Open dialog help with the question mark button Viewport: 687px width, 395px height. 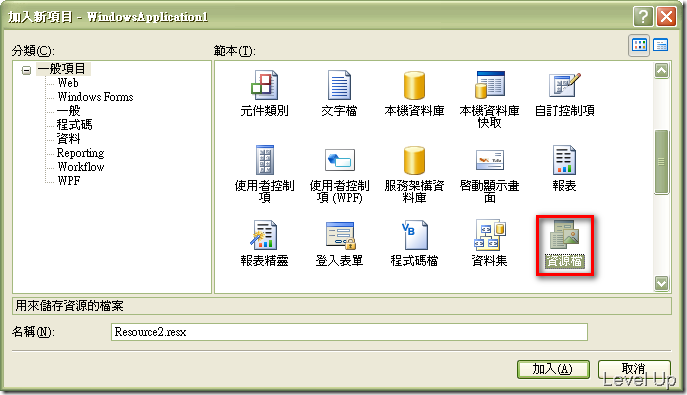pos(643,17)
